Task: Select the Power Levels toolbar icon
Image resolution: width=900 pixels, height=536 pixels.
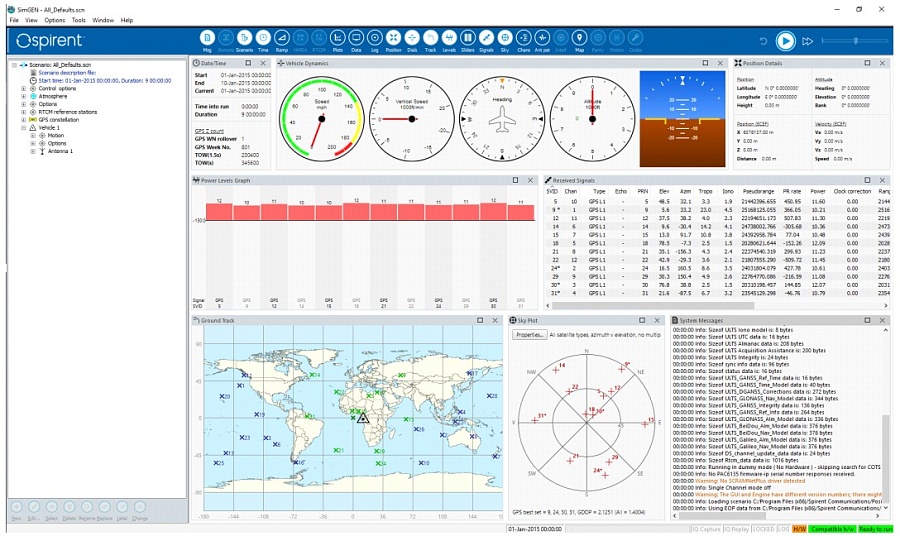Action: pos(449,39)
